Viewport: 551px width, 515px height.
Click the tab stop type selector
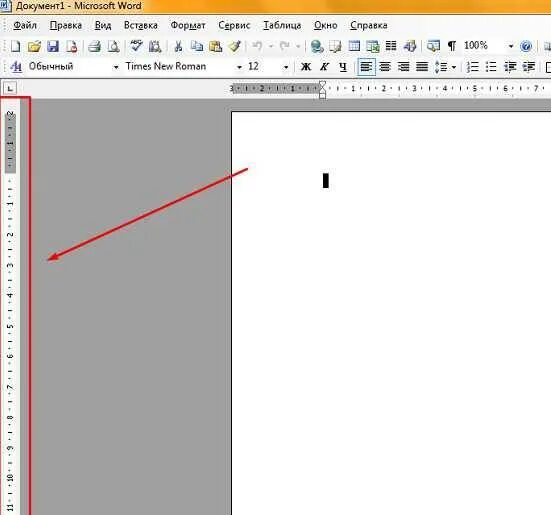coord(10,88)
